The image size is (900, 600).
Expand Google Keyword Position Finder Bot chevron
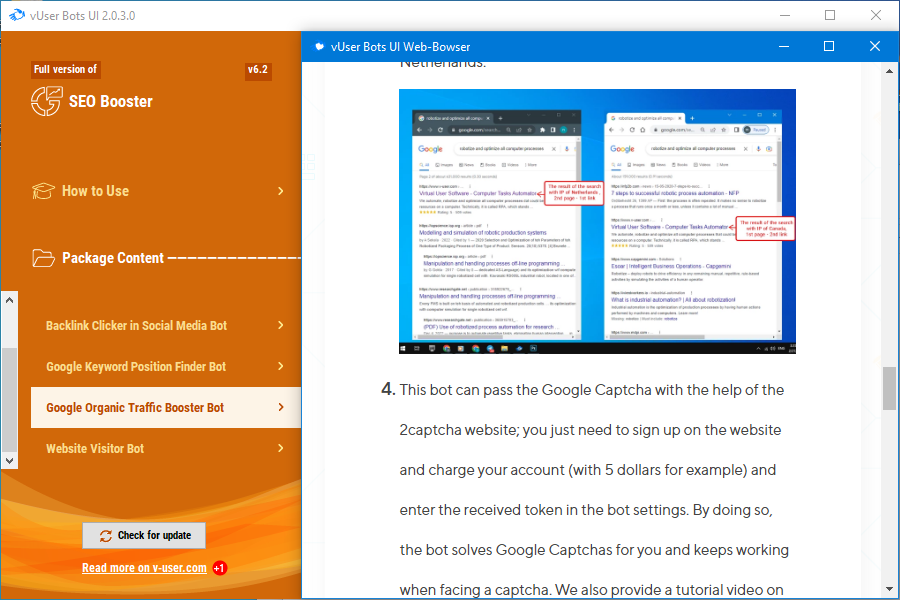click(281, 366)
